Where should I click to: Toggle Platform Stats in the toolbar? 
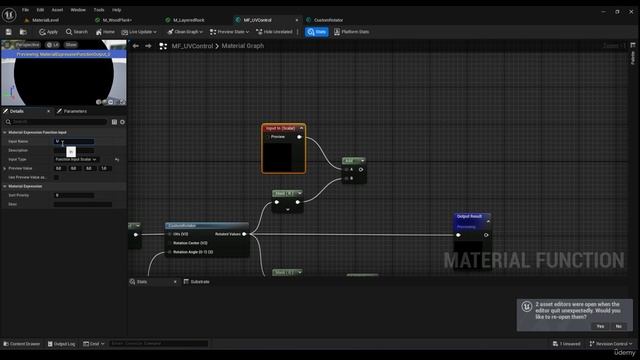tap(351, 32)
